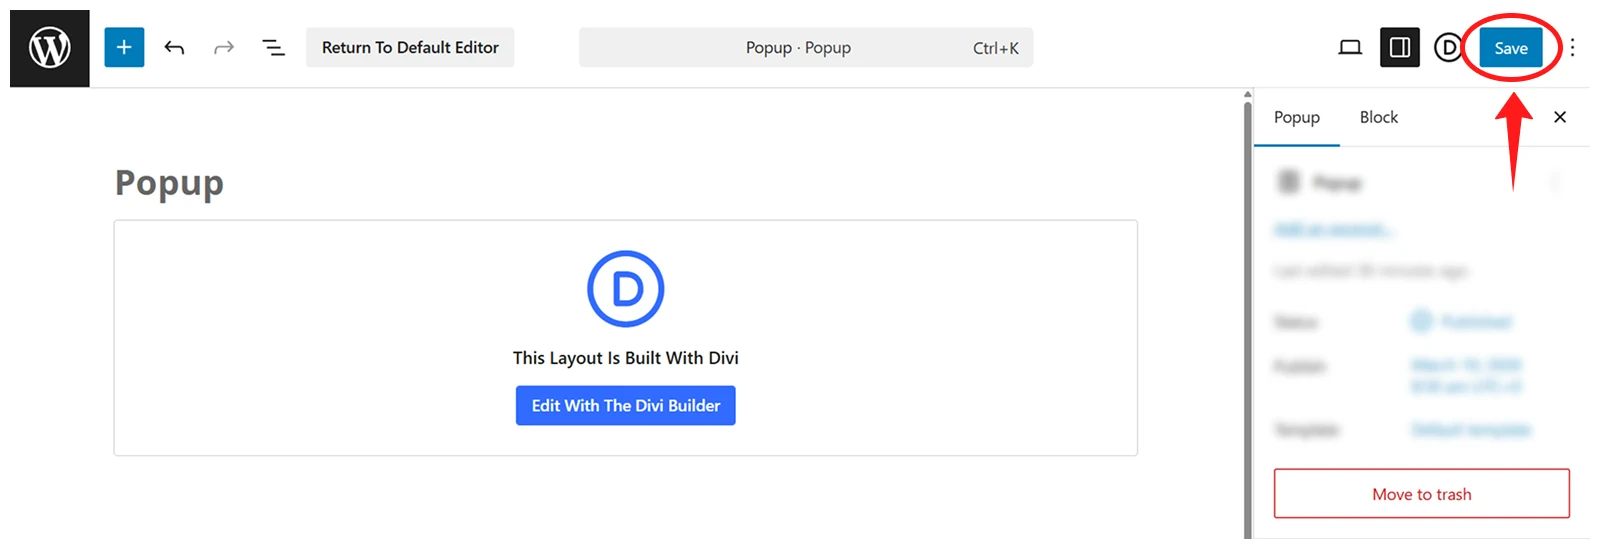
Task: Click Edit With The Divi Builder
Action: (x=626, y=405)
